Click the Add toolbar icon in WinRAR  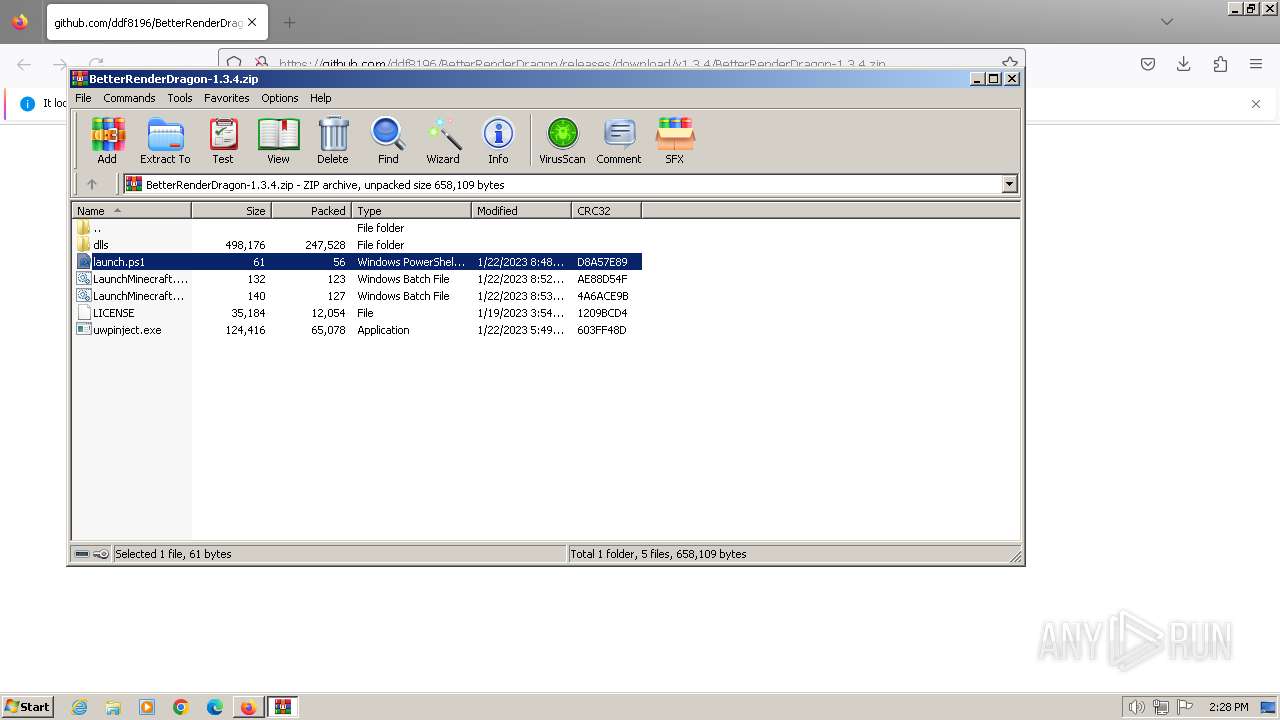pos(107,140)
